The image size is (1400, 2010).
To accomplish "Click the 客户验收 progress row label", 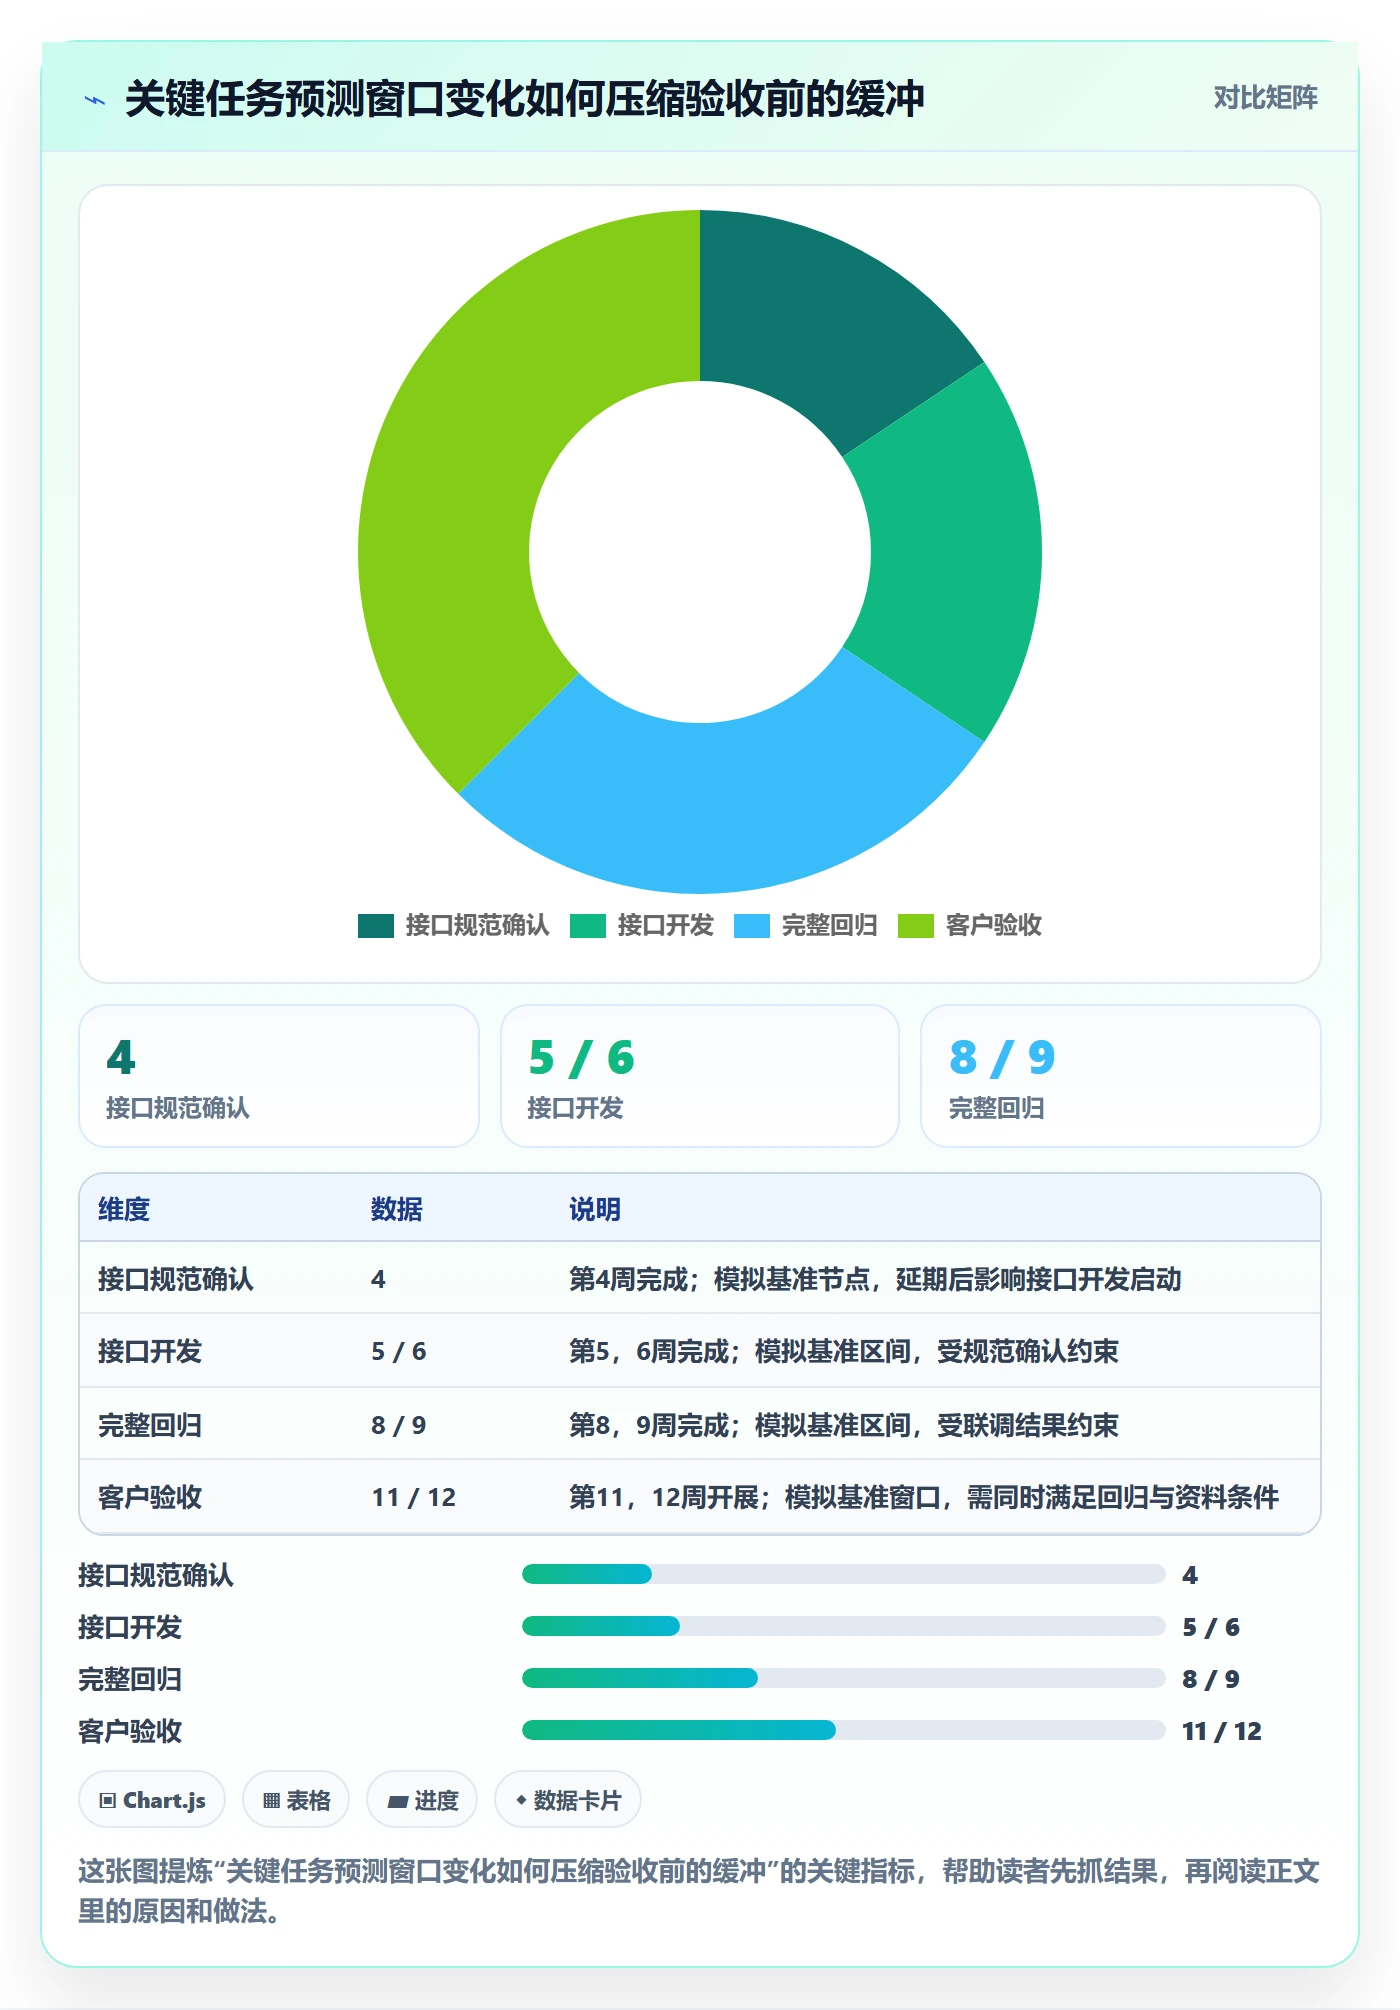I will tap(130, 1731).
